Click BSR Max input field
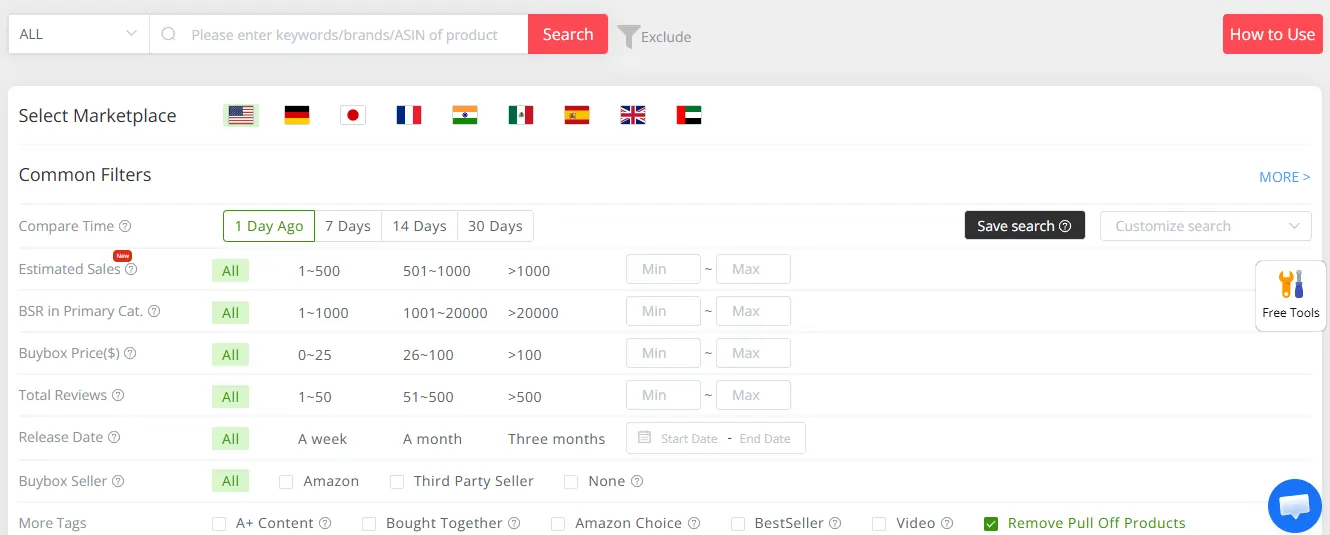Viewport: 1330px width, 535px height. (x=753, y=311)
